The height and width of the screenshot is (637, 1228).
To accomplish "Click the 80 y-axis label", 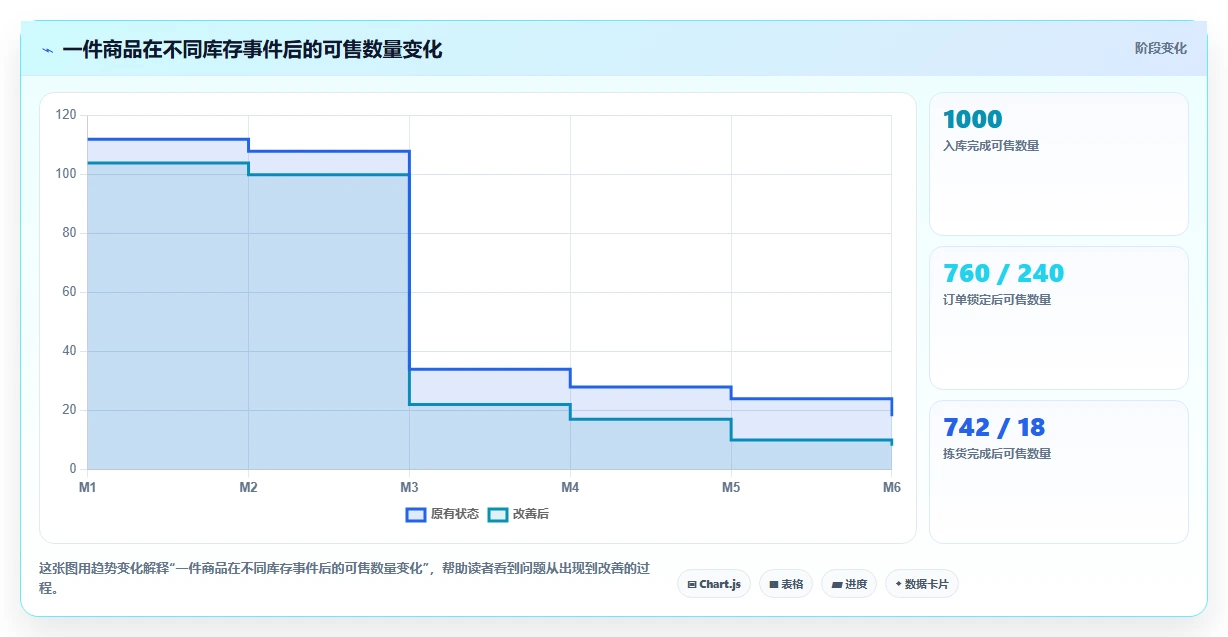I will pos(69,233).
